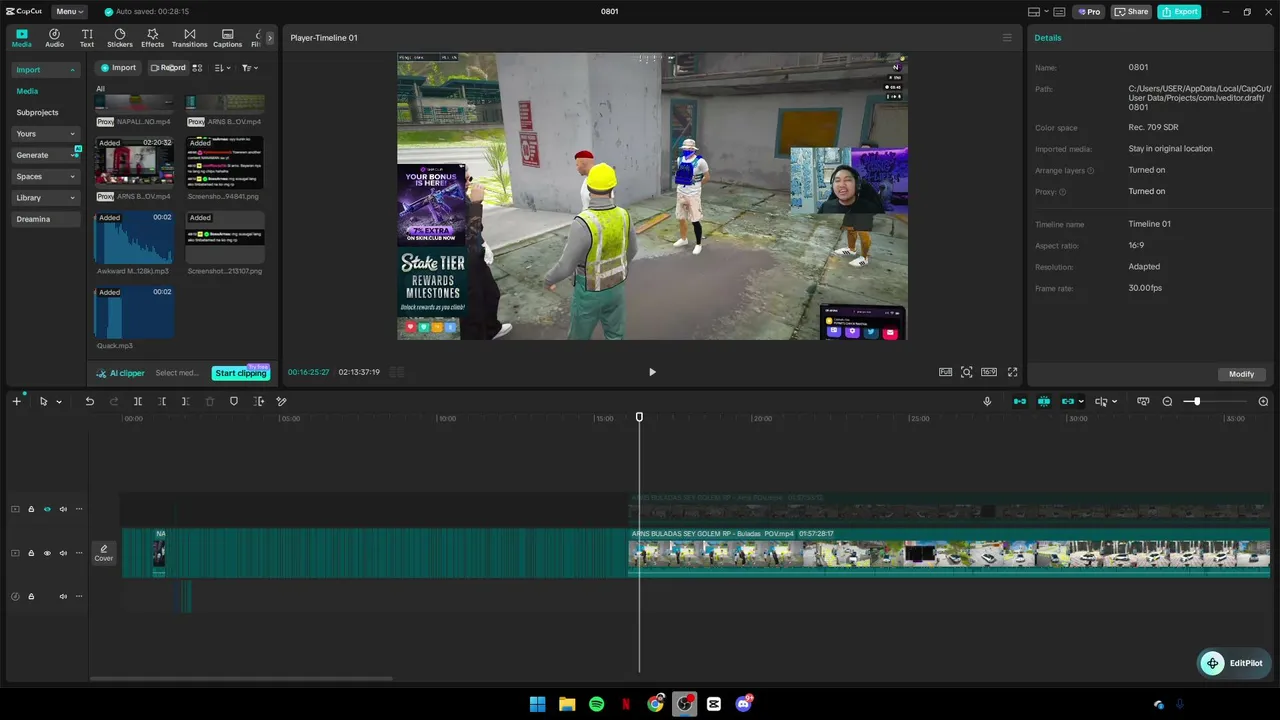The height and width of the screenshot is (720, 1280).
Task: Click the Import media button
Action: point(118,68)
